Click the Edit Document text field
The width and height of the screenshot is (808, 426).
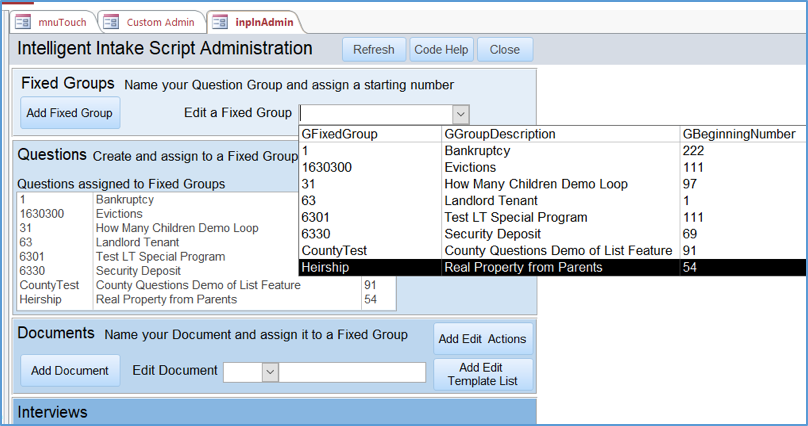pos(352,371)
